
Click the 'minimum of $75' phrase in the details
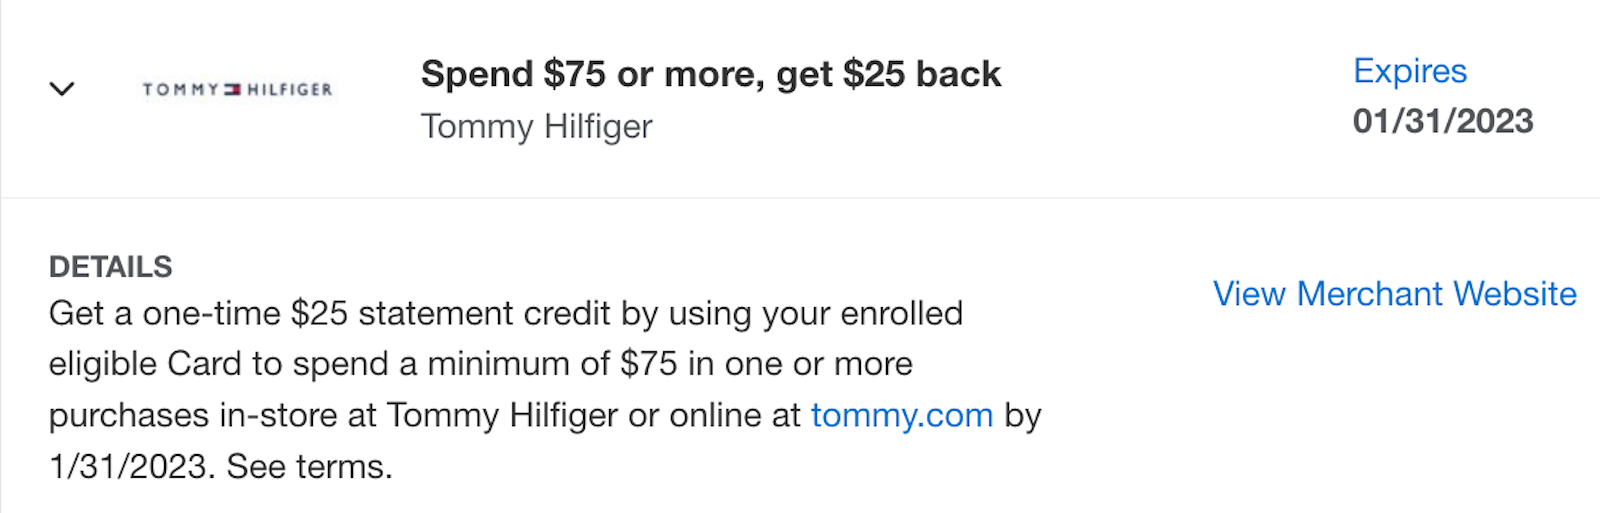tap(553, 364)
